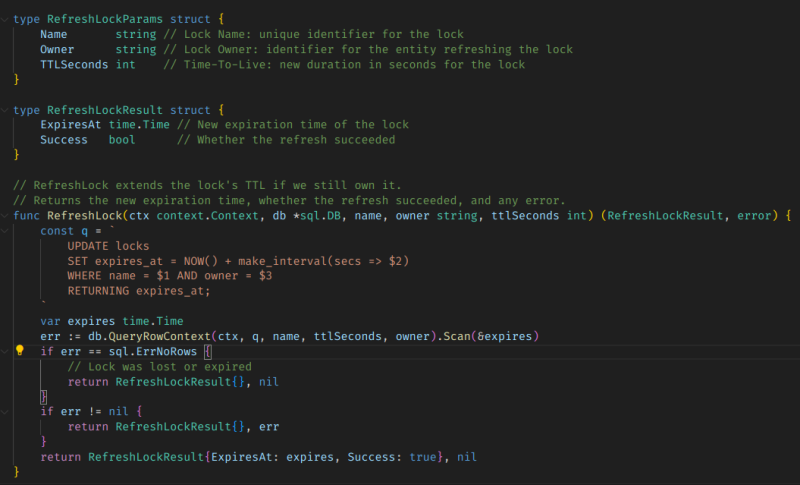
Task: Click the 'if err != nil' condition
Action: pyautogui.click(x=88, y=411)
